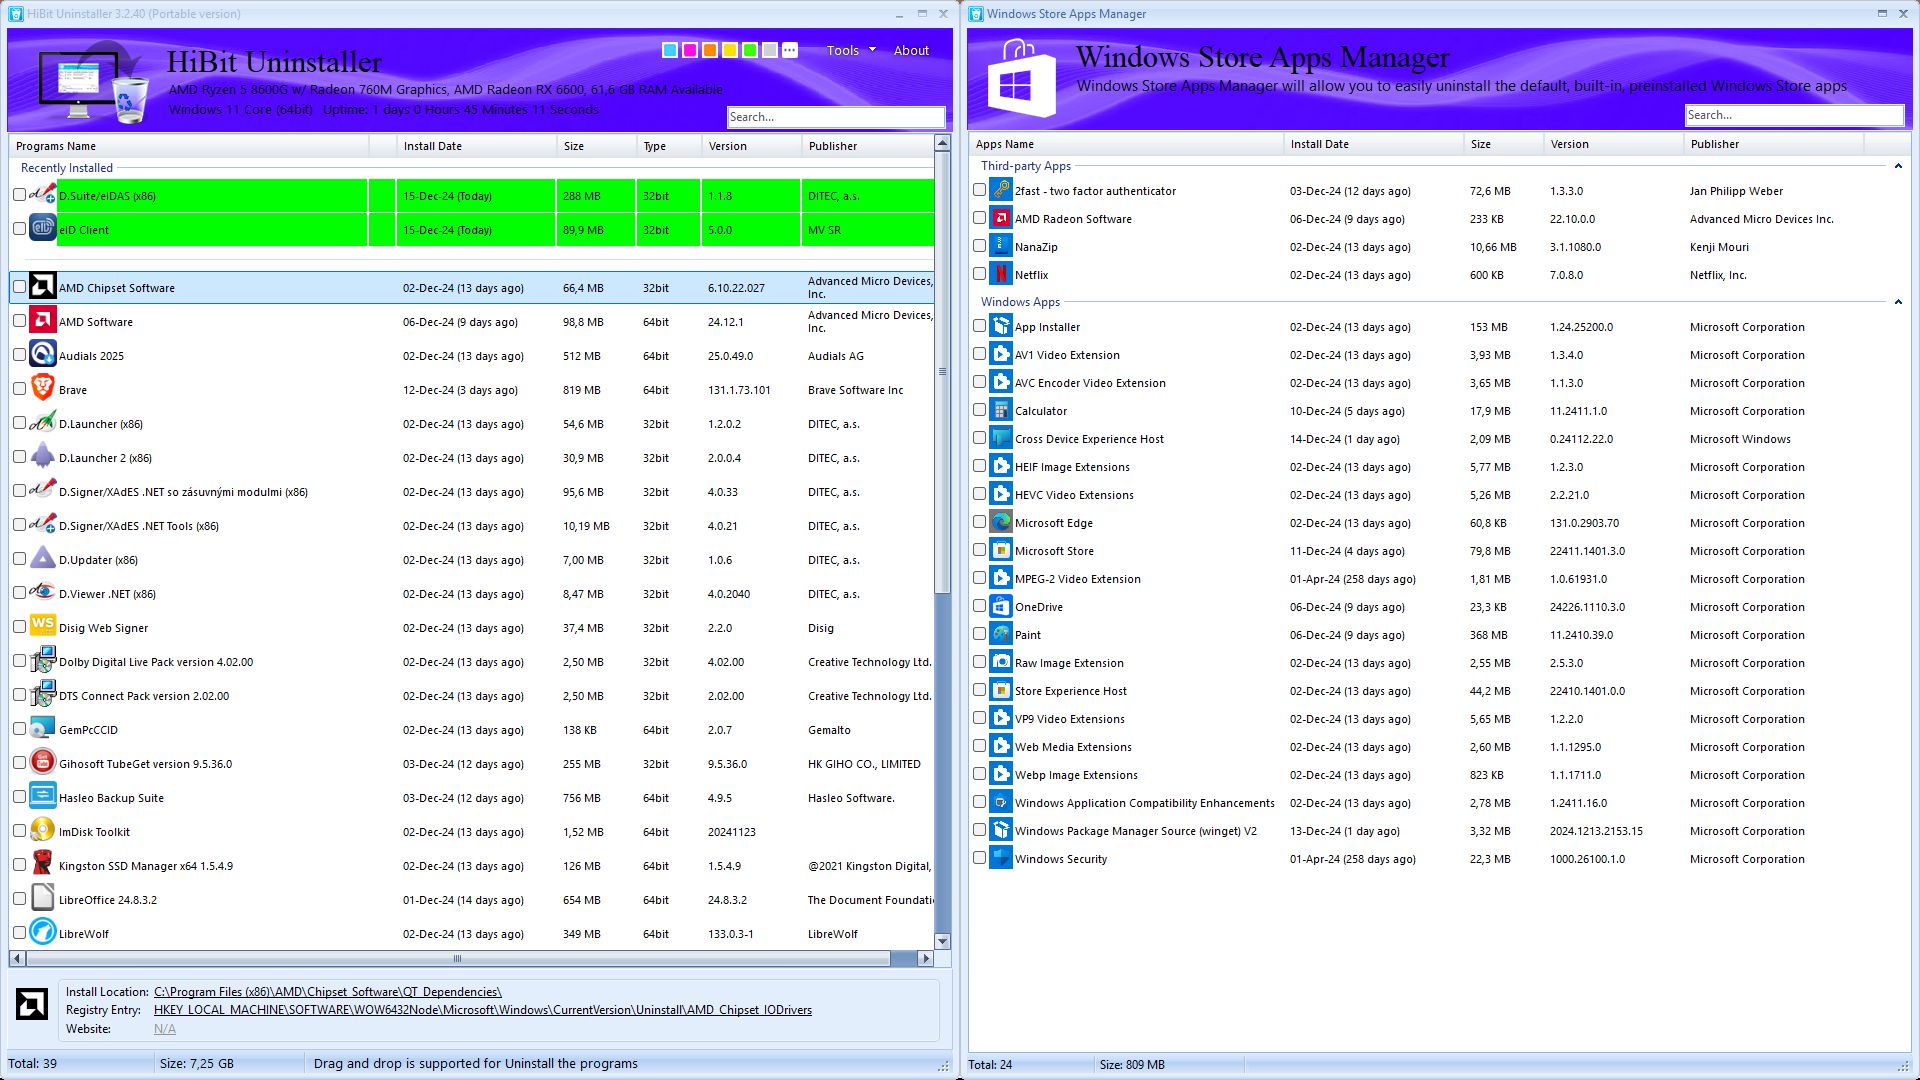Tick the Dolby Digital Live Pack checkbox
1920x1080 pixels.
coord(19,661)
